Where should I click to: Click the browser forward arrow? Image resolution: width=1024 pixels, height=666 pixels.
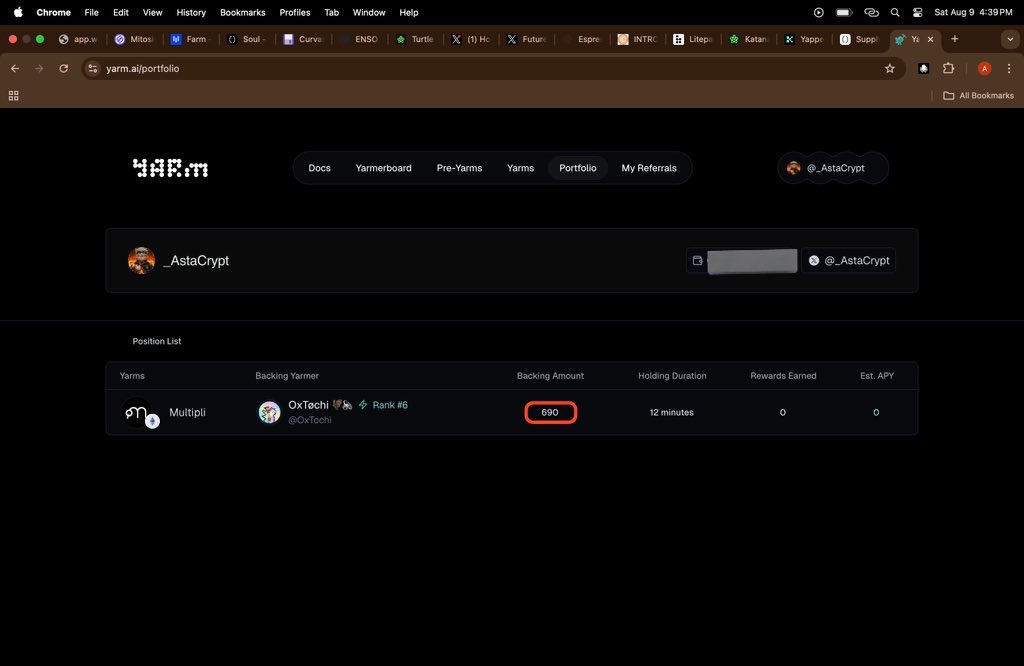coord(39,69)
